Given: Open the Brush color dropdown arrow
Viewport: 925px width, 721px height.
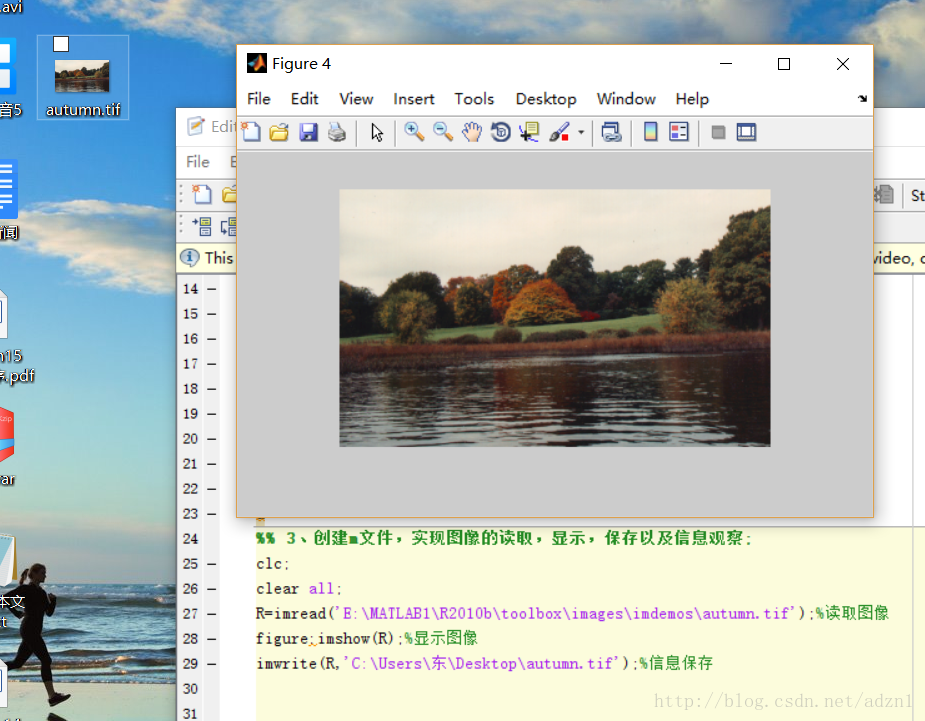Looking at the screenshot, I should [581, 132].
